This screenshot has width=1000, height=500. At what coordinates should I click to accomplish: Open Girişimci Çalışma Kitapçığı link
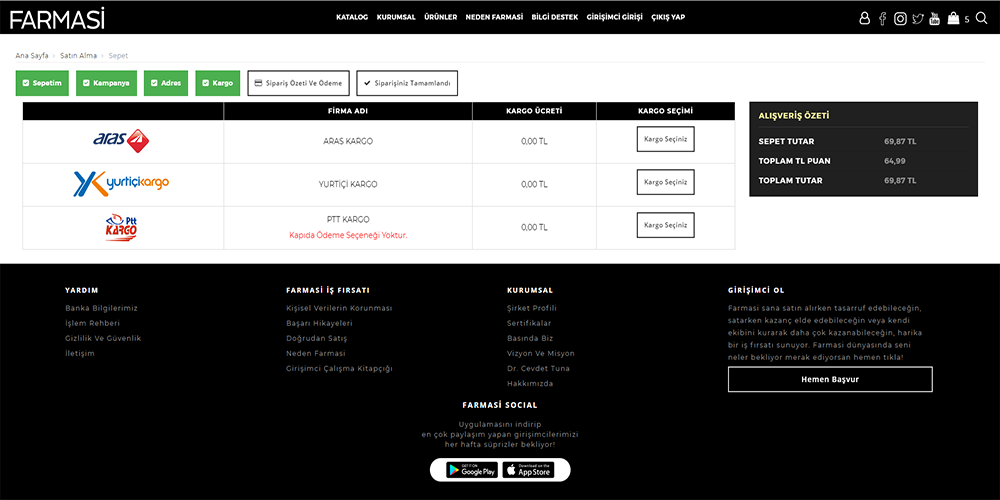click(339, 369)
